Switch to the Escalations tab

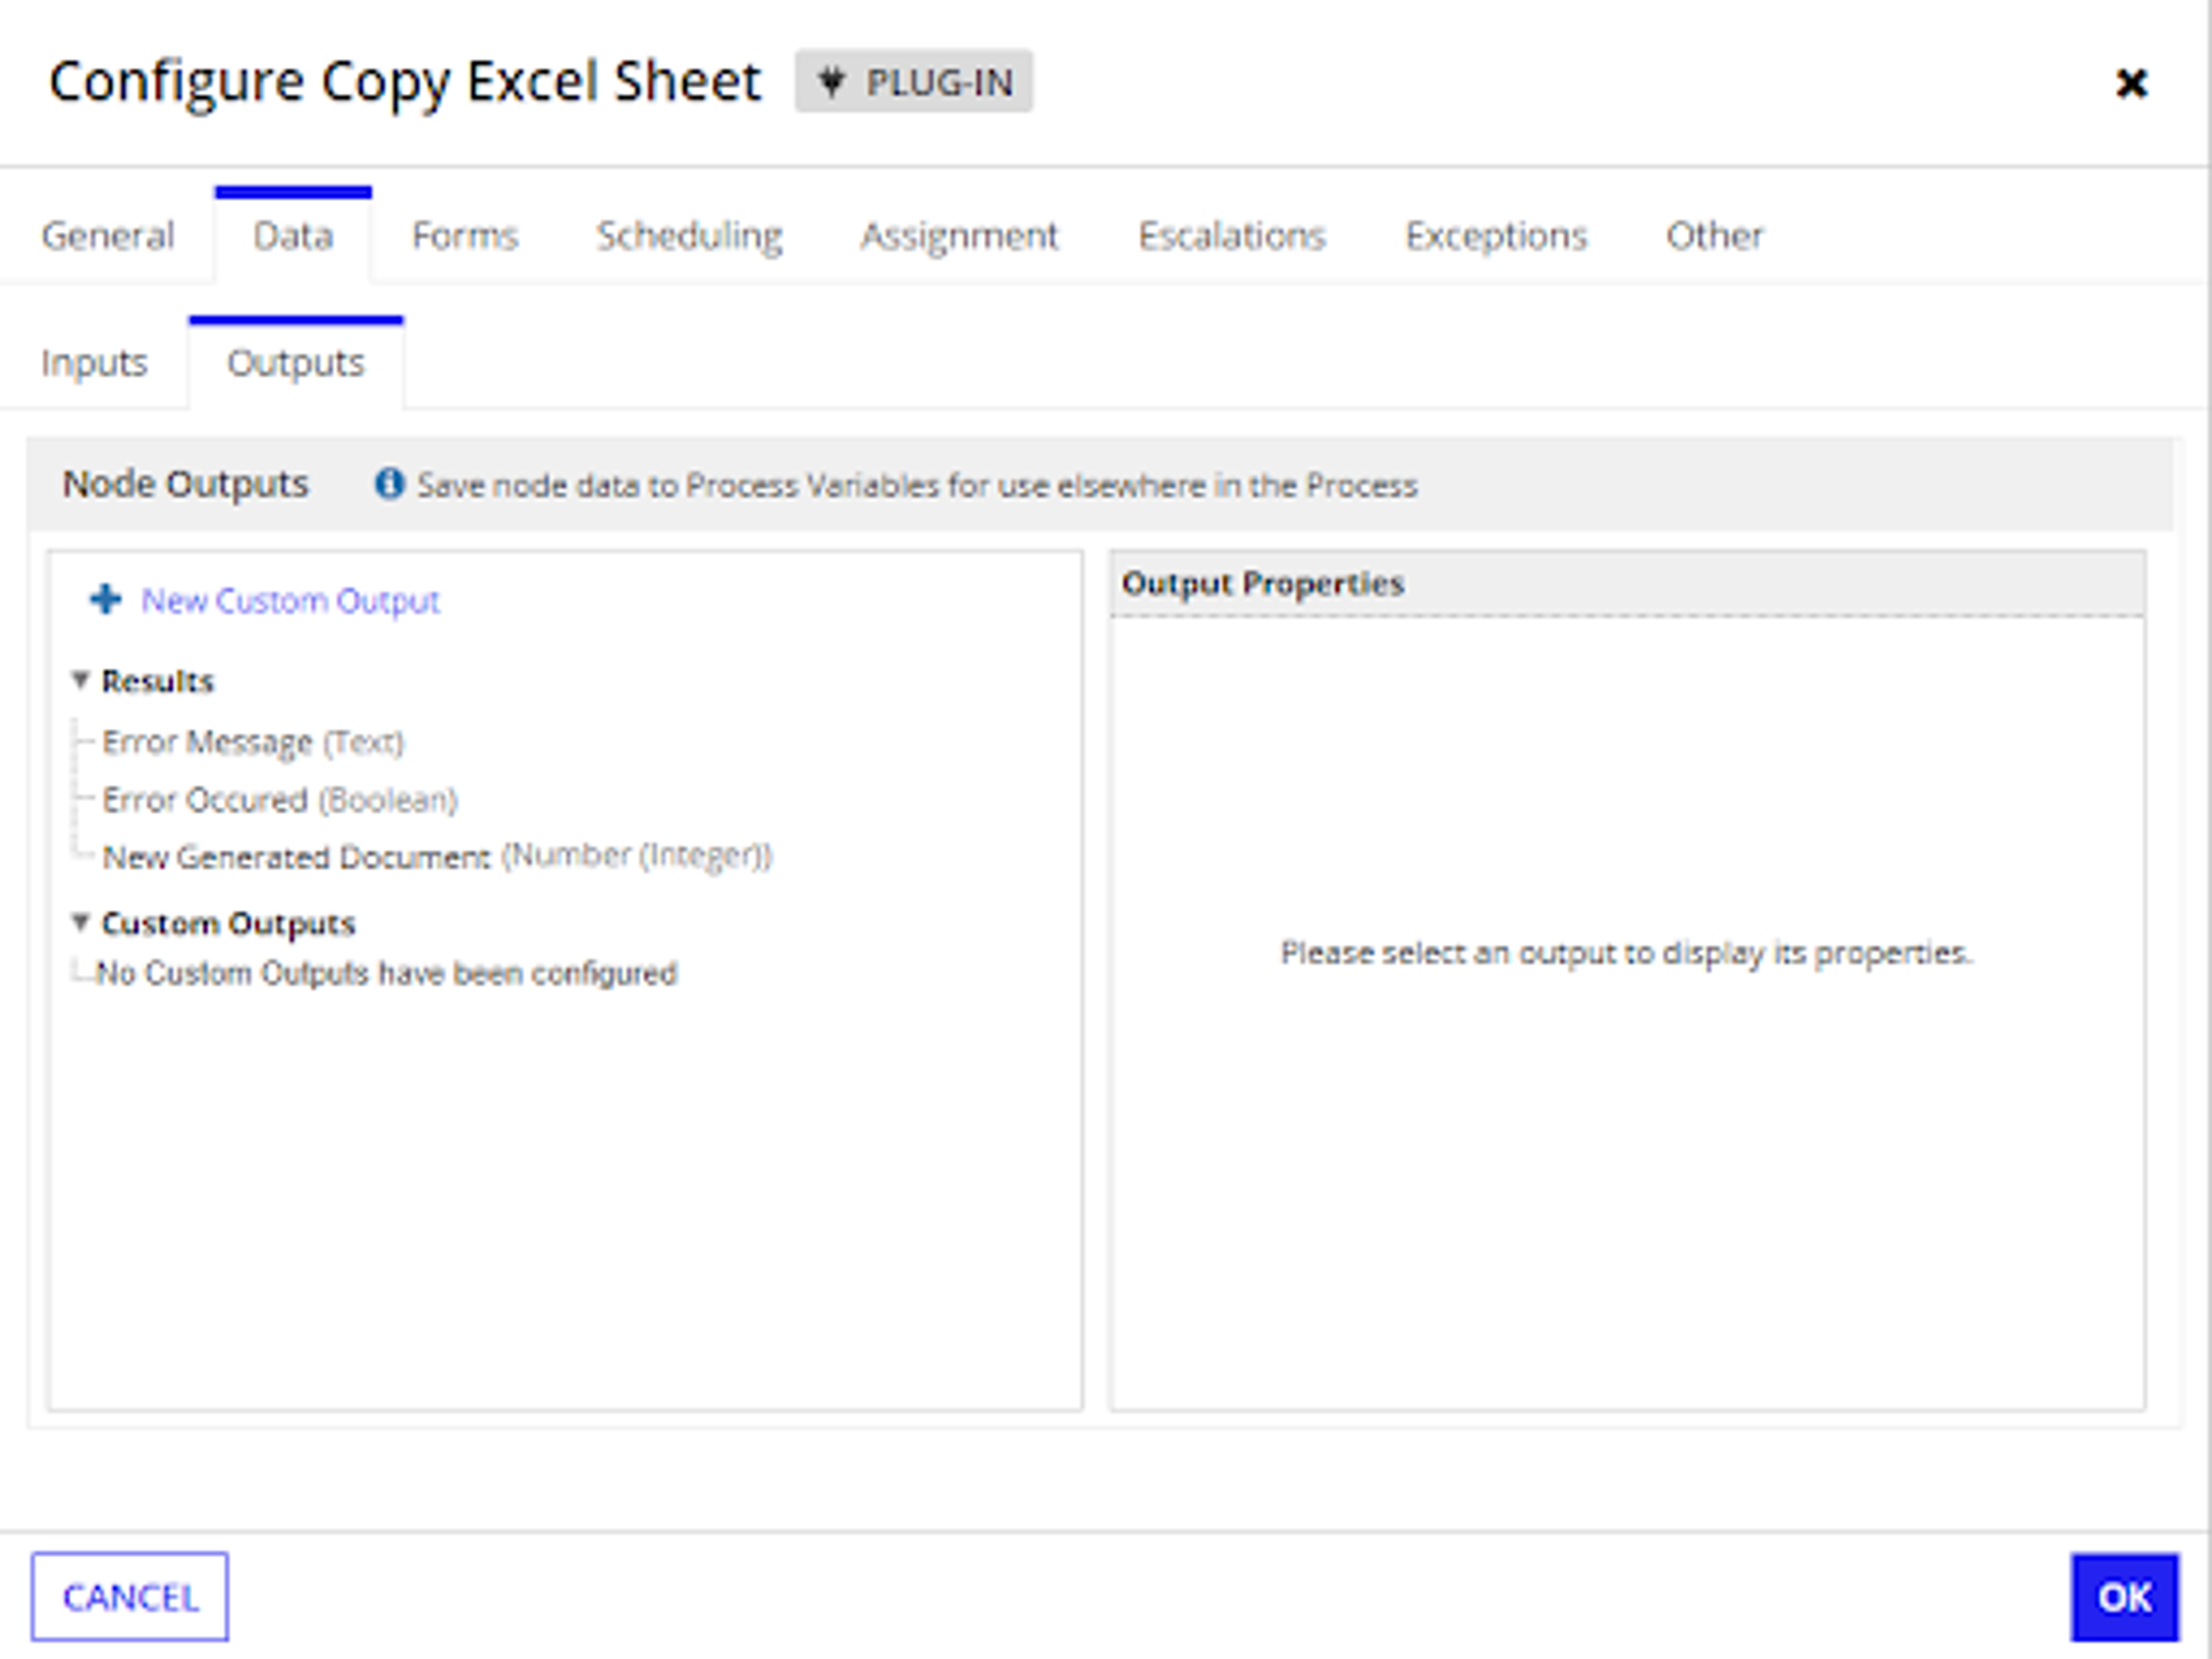(1232, 236)
